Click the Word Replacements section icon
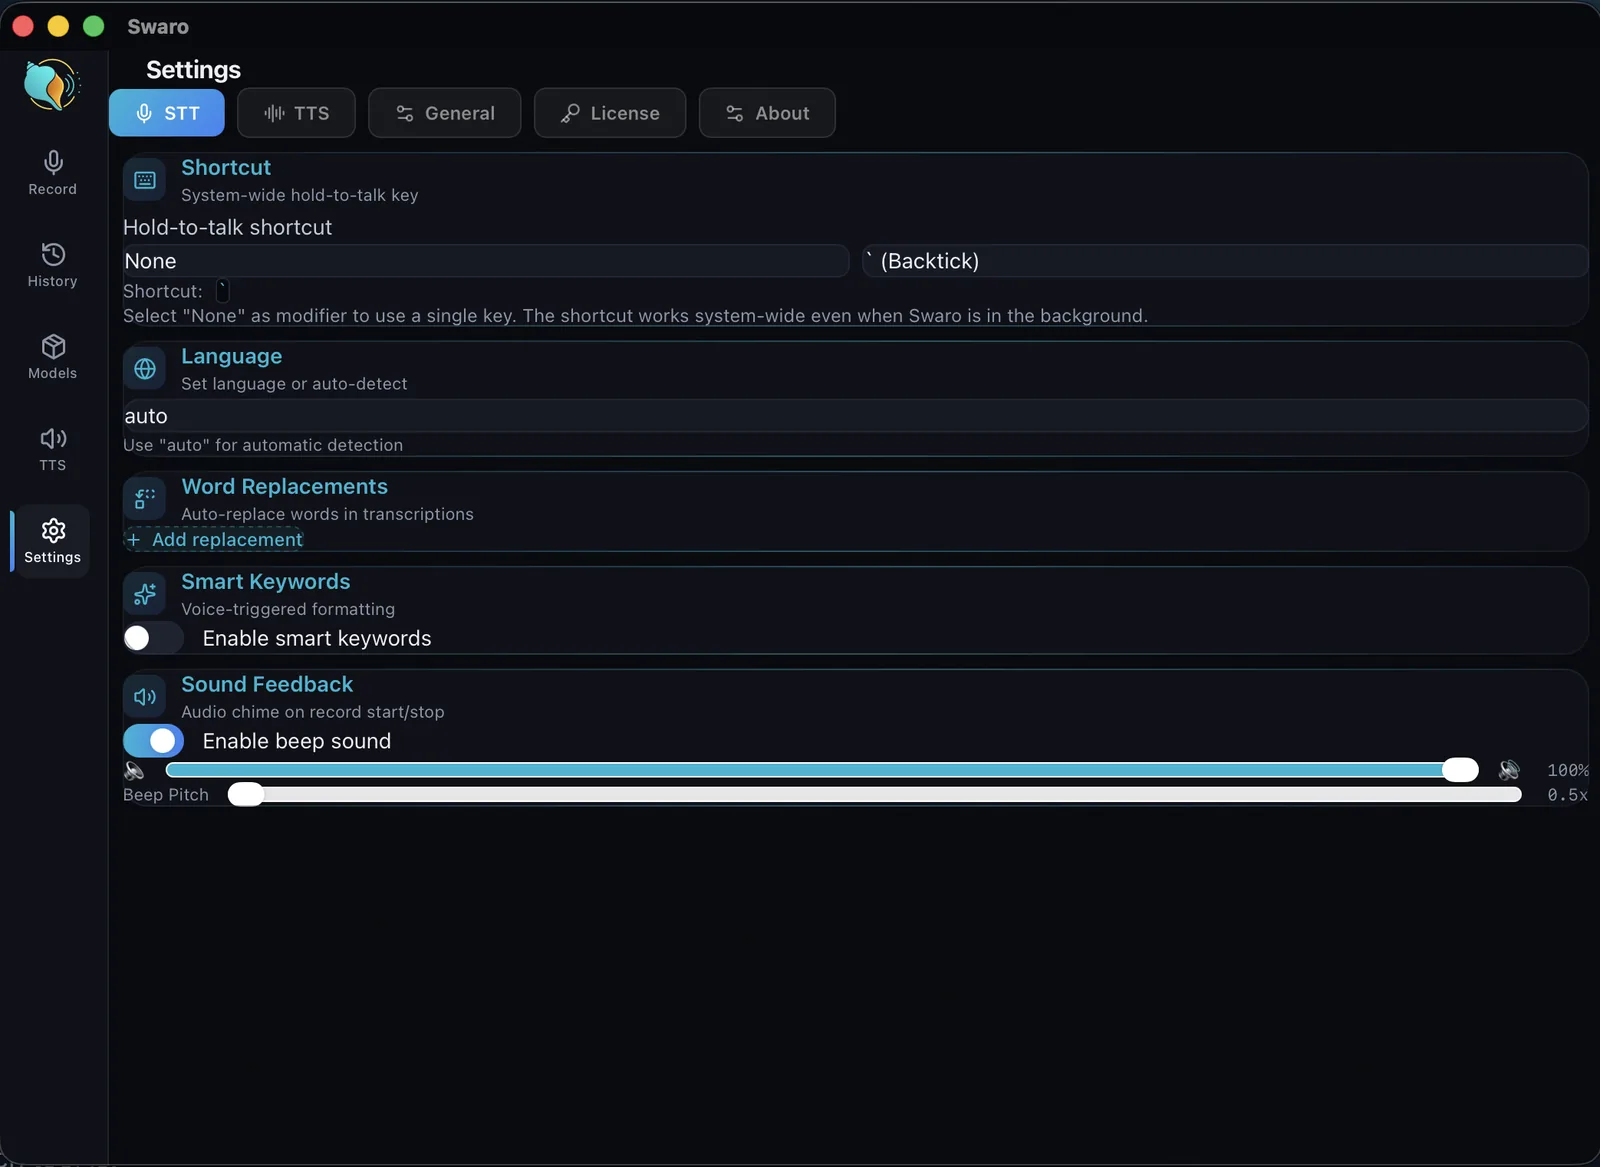Image resolution: width=1600 pixels, height=1167 pixels. [x=145, y=499]
